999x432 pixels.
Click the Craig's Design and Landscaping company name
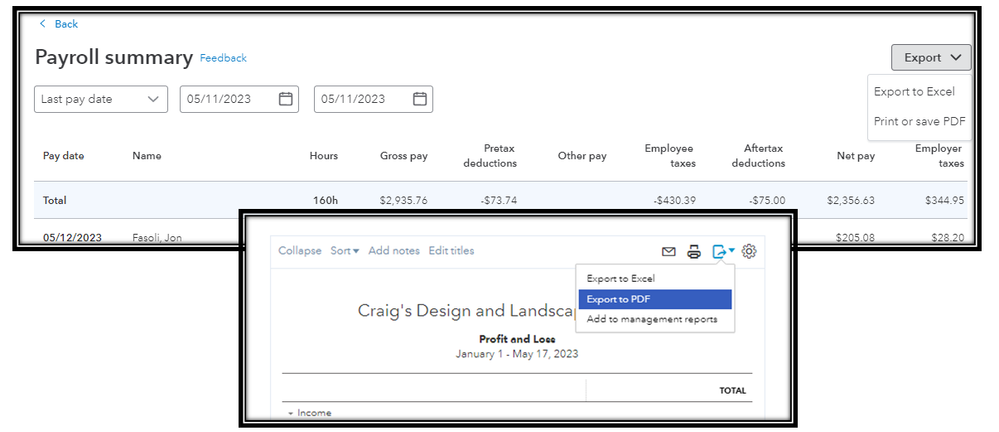[467, 310]
